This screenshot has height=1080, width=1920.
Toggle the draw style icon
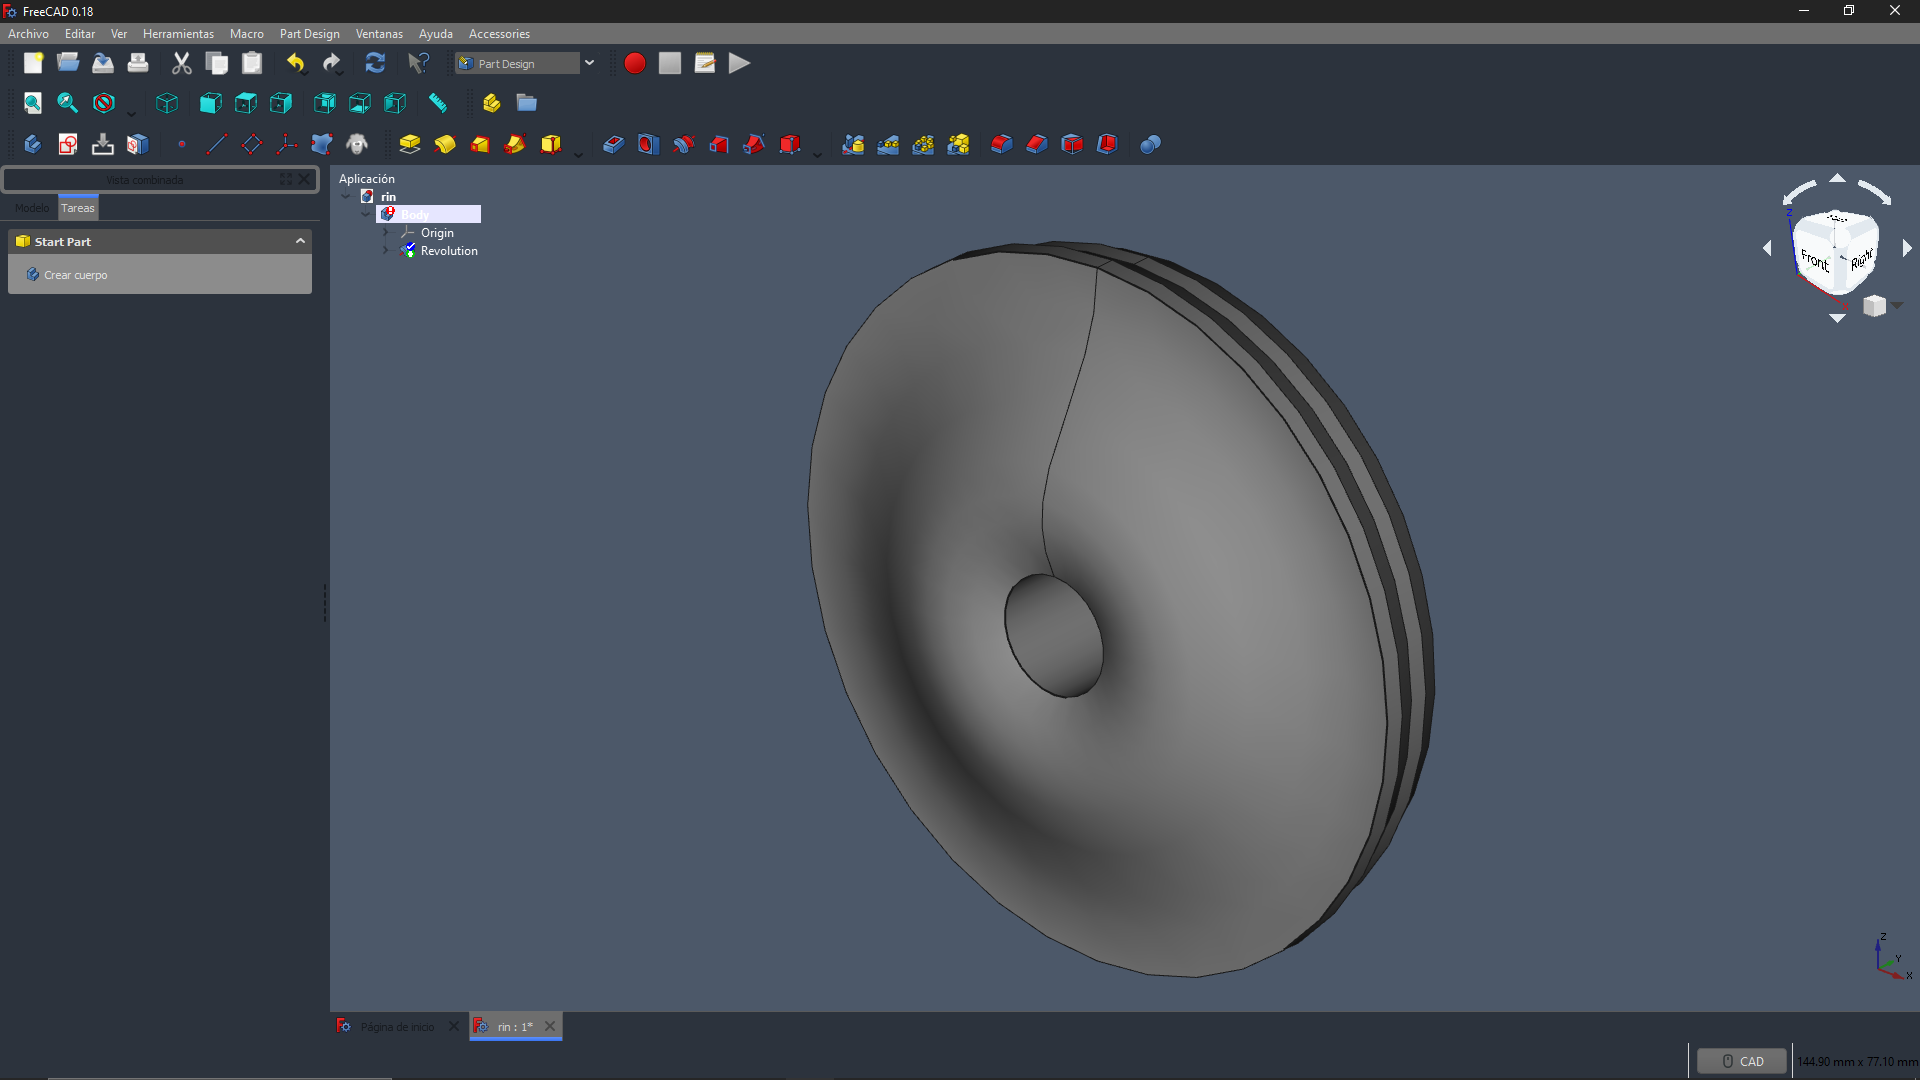104,103
